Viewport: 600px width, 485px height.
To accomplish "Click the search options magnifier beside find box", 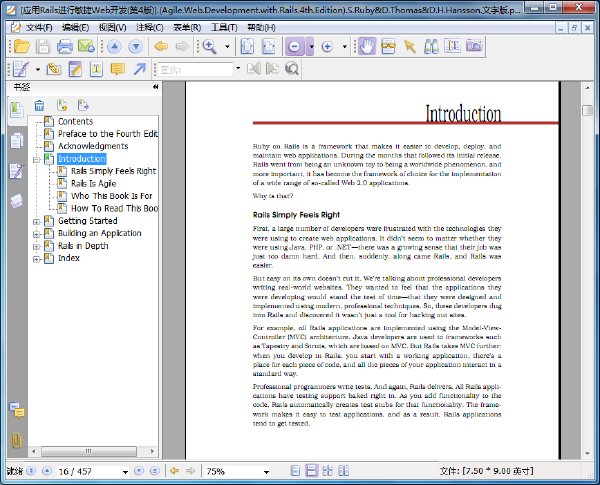I will tap(292, 69).
